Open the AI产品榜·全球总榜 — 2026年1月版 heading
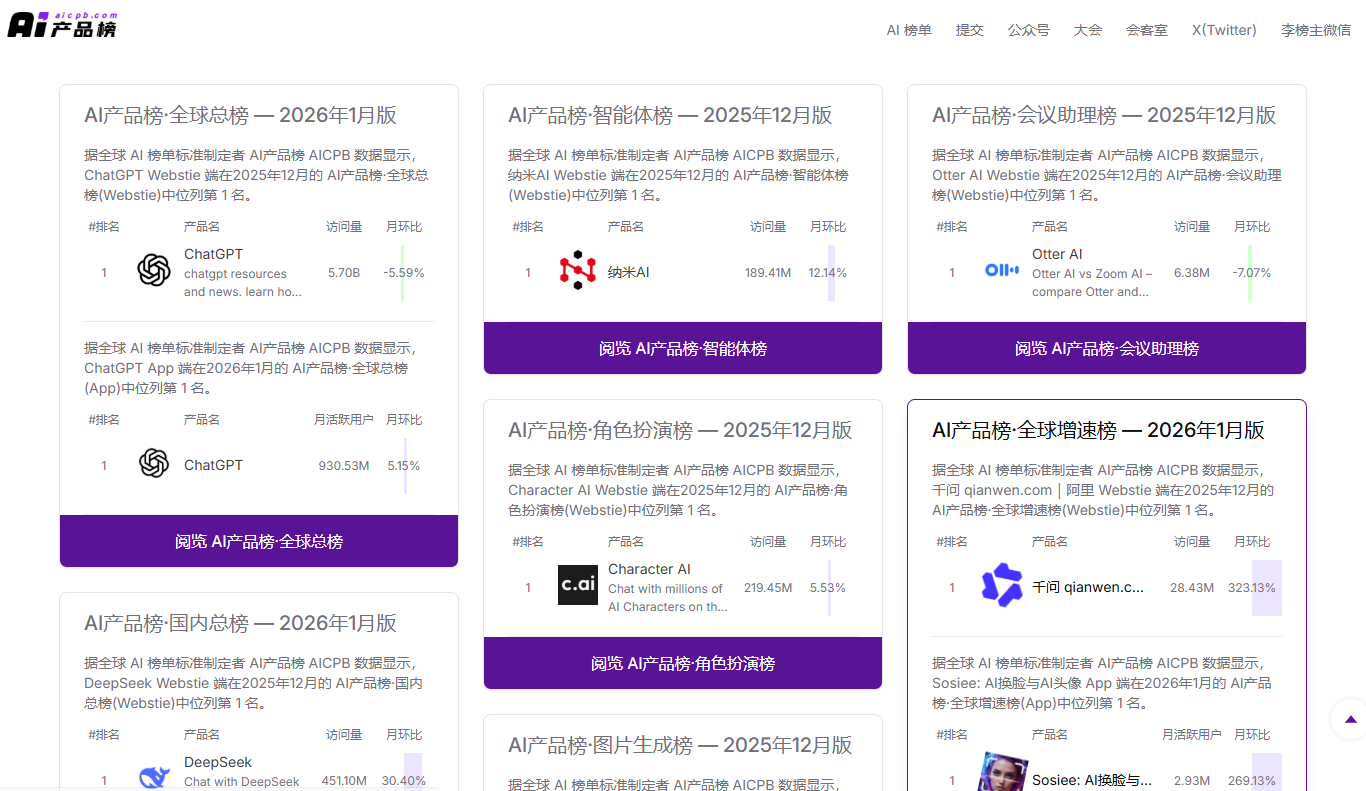The image size is (1366, 791). (x=240, y=115)
